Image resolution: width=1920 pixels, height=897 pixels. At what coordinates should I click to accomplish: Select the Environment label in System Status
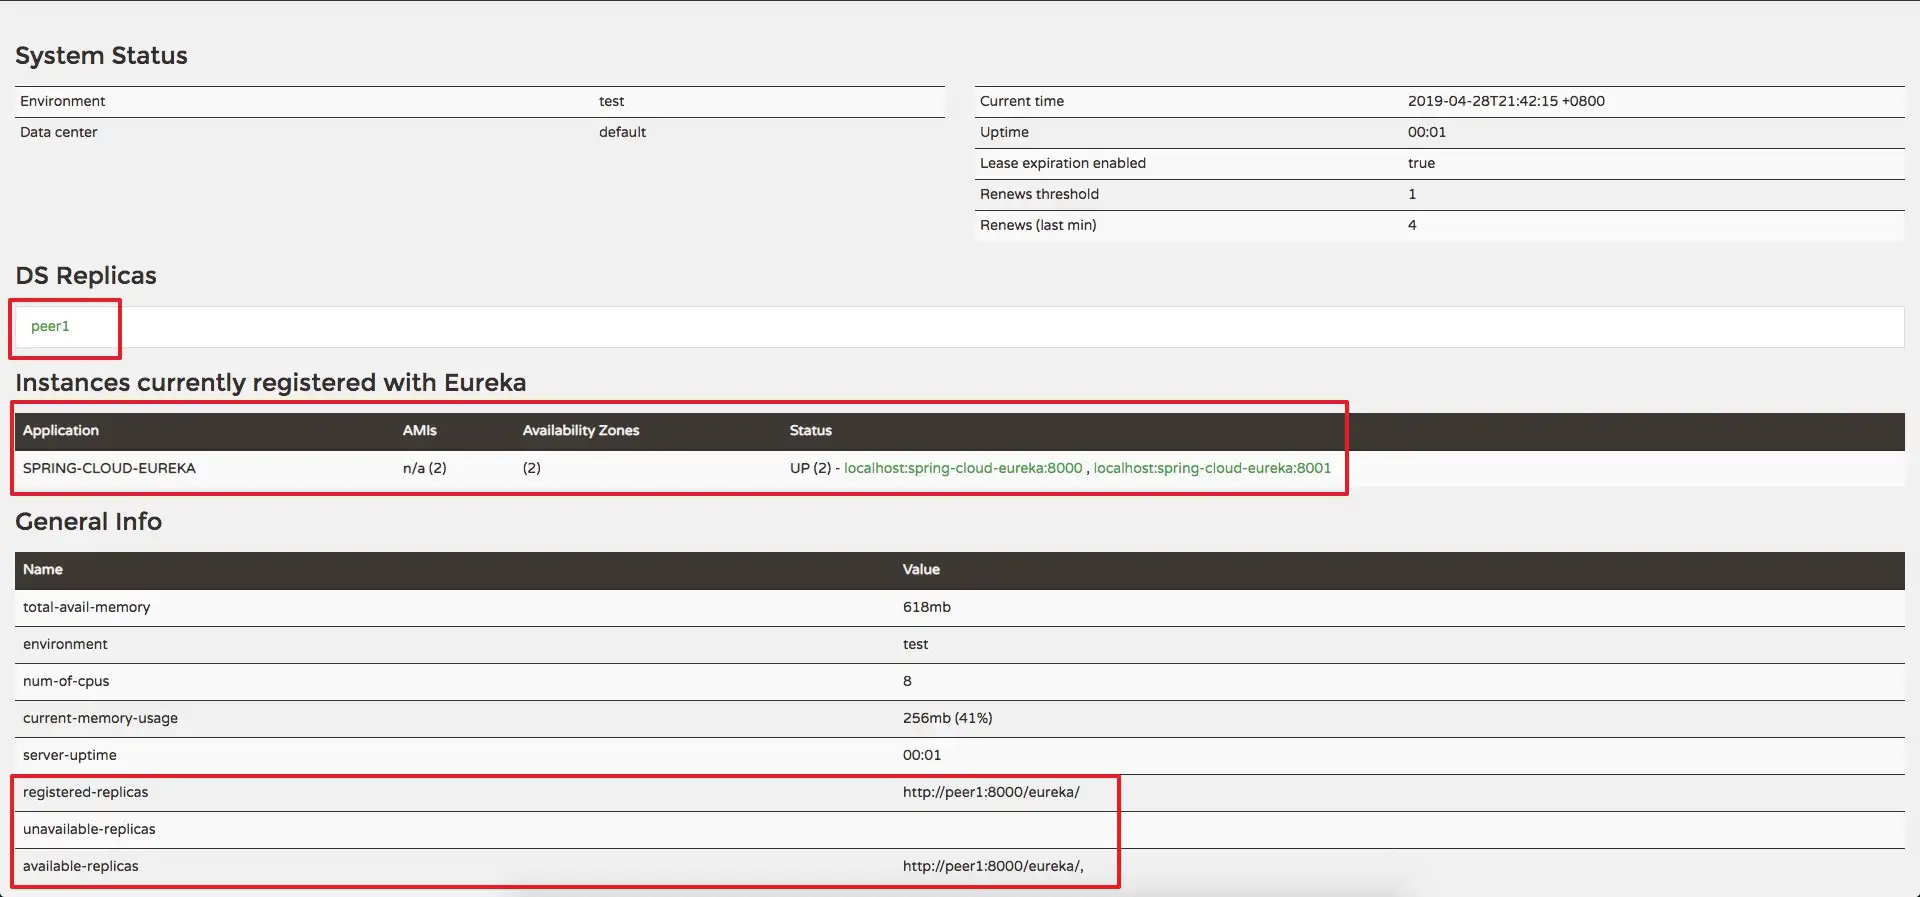coord(62,101)
